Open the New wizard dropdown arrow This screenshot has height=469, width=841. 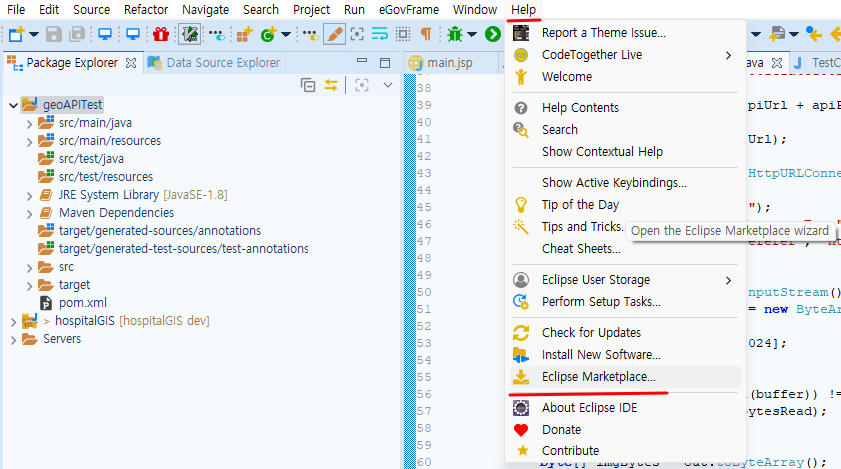[34, 35]
